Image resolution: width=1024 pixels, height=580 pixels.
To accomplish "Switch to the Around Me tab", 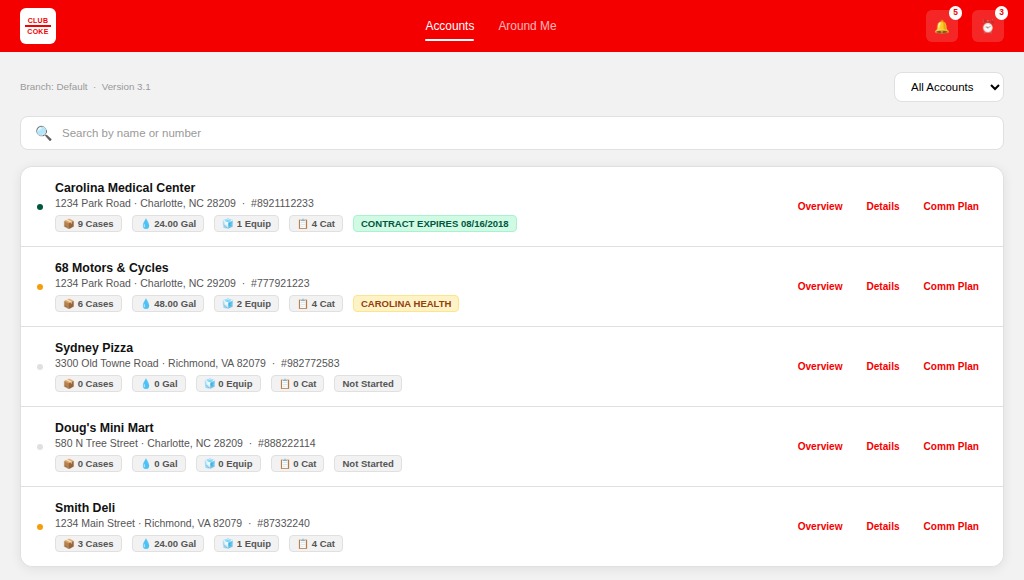I will coord(527,26).
